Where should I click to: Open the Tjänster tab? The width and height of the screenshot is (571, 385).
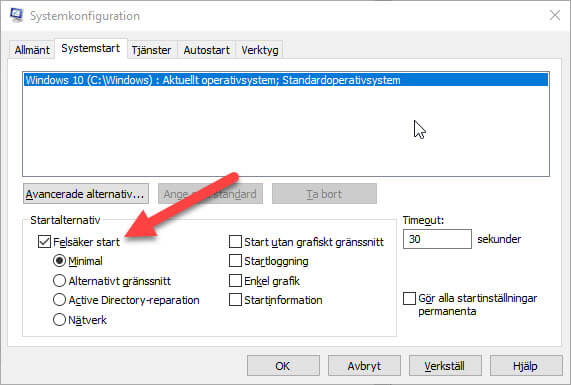(x=151, y=50)
